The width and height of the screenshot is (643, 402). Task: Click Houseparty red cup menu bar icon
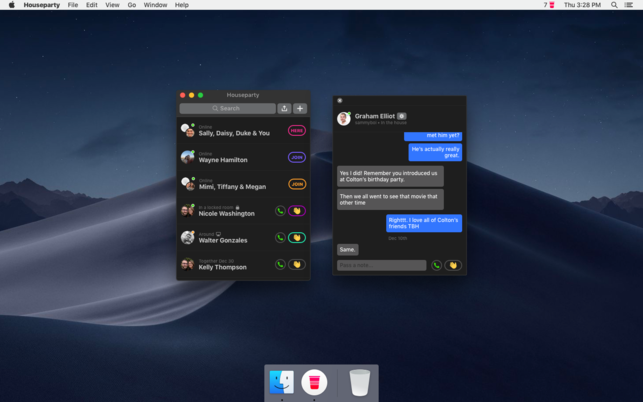point(552,5)
